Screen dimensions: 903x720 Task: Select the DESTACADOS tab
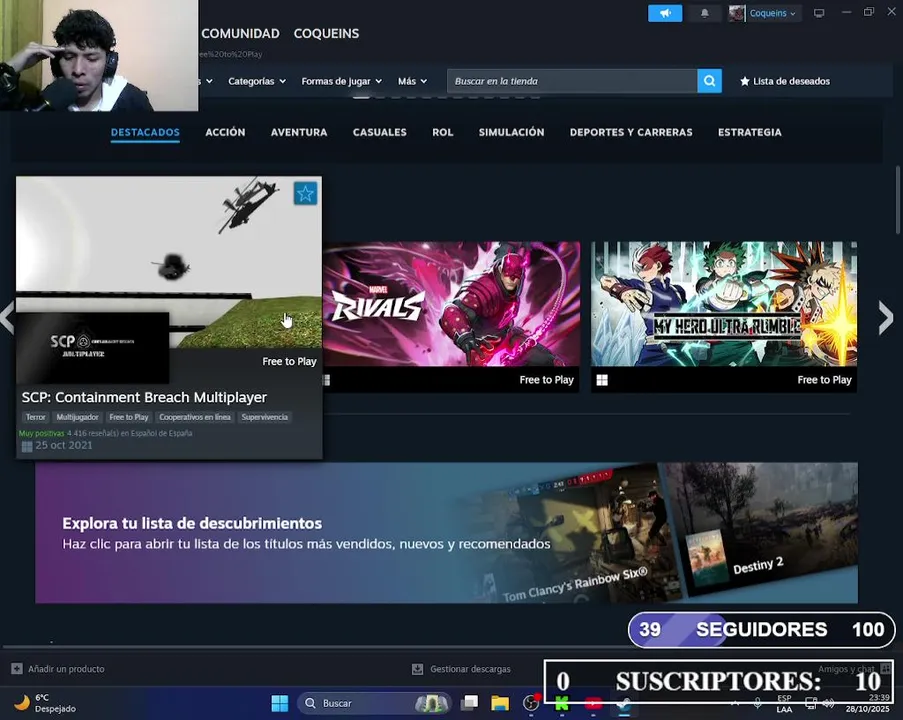[145, 132]
